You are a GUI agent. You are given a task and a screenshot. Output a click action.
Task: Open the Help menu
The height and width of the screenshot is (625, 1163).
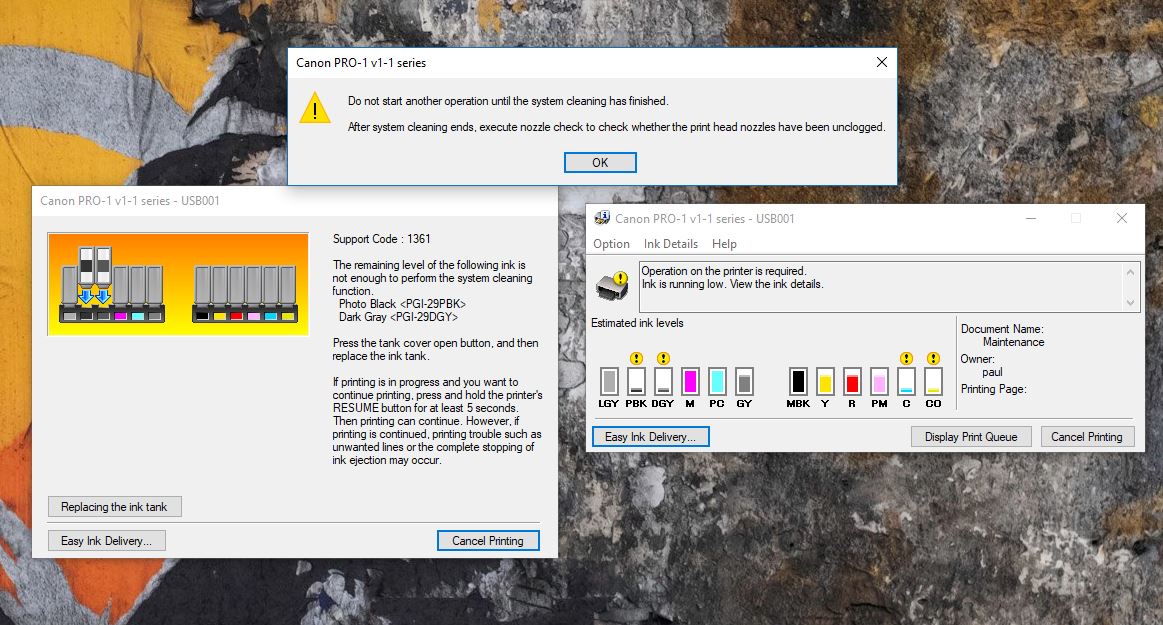tap(724, 244)
